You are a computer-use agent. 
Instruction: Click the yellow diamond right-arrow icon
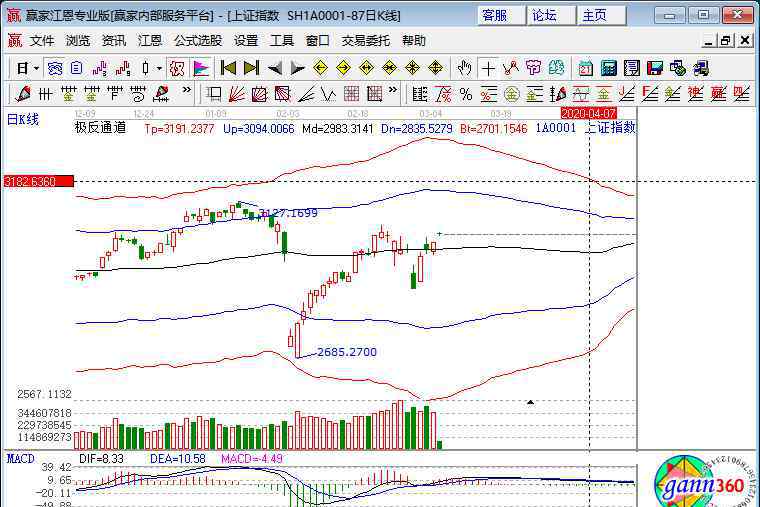point(343,68)
